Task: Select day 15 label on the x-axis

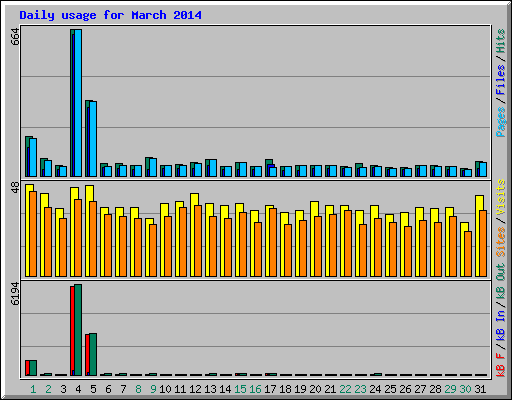Action: point(240,389)
